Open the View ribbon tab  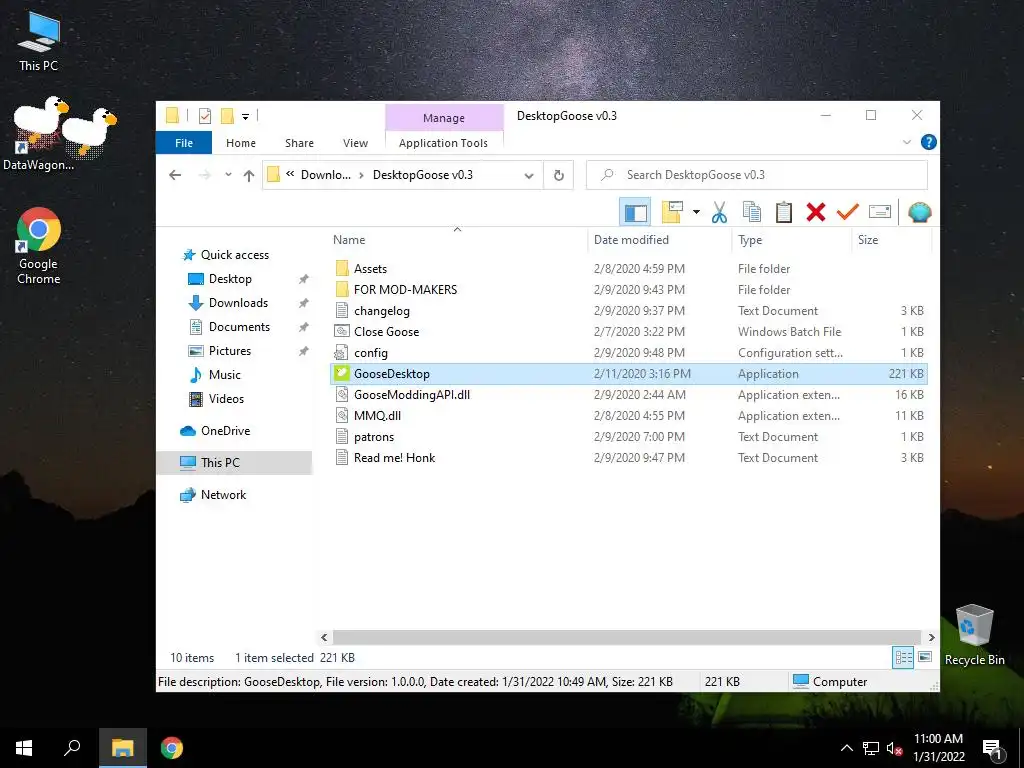click(x=355, y=143)
